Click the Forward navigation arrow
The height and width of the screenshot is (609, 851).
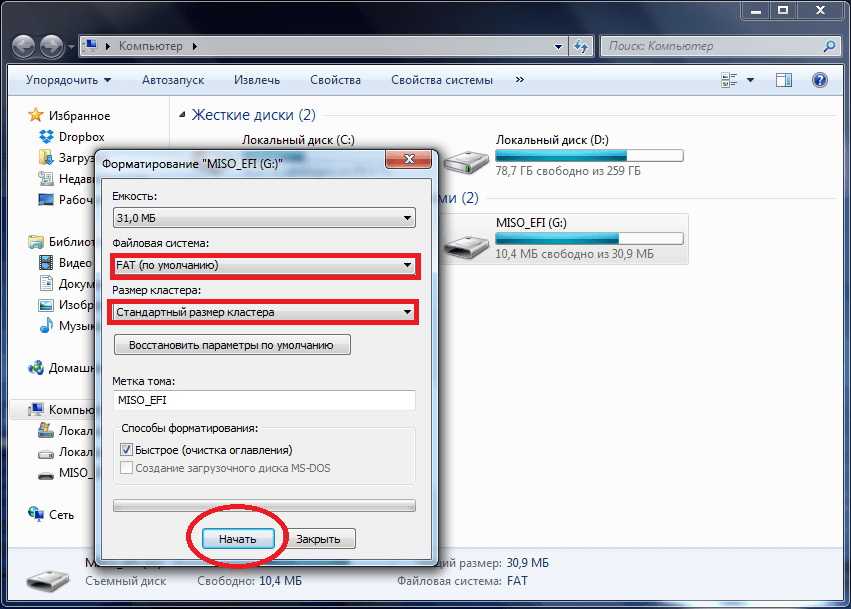(52, 47)
